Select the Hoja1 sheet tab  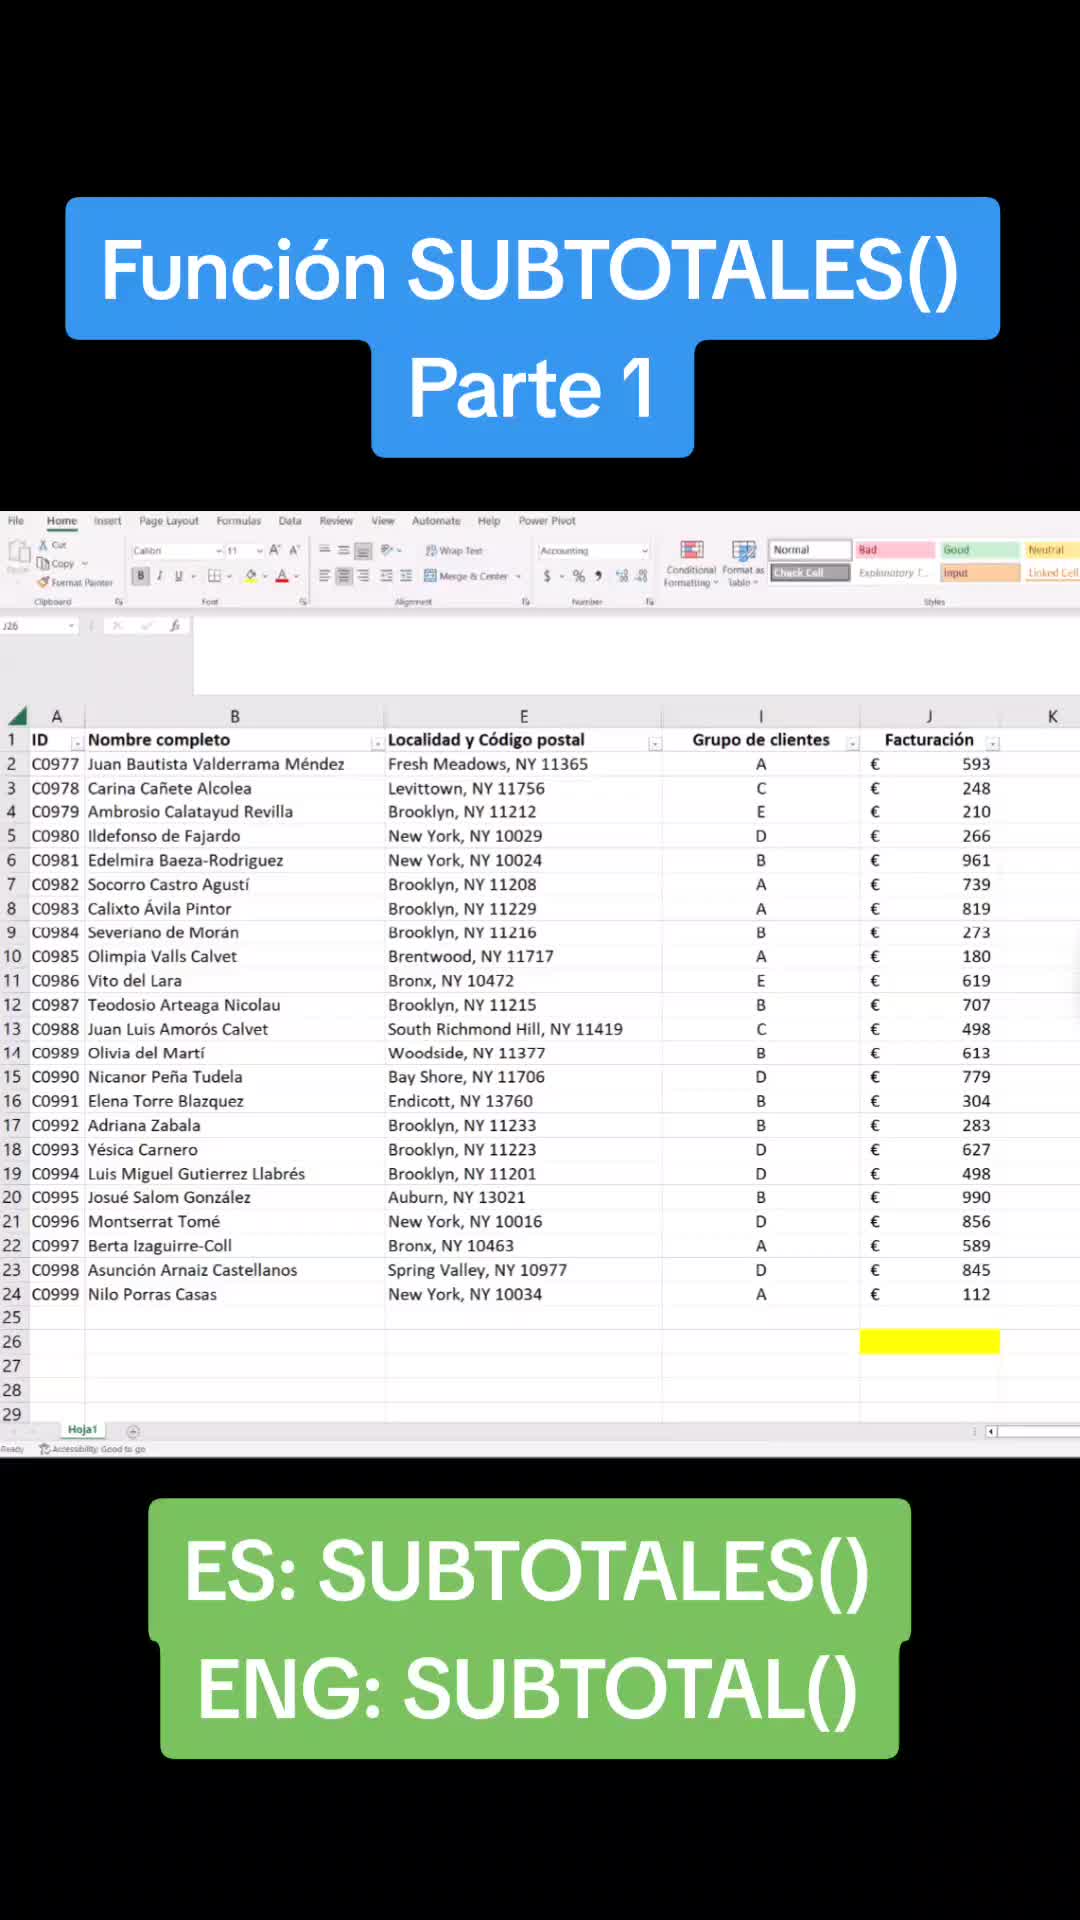click(83, 1430)
